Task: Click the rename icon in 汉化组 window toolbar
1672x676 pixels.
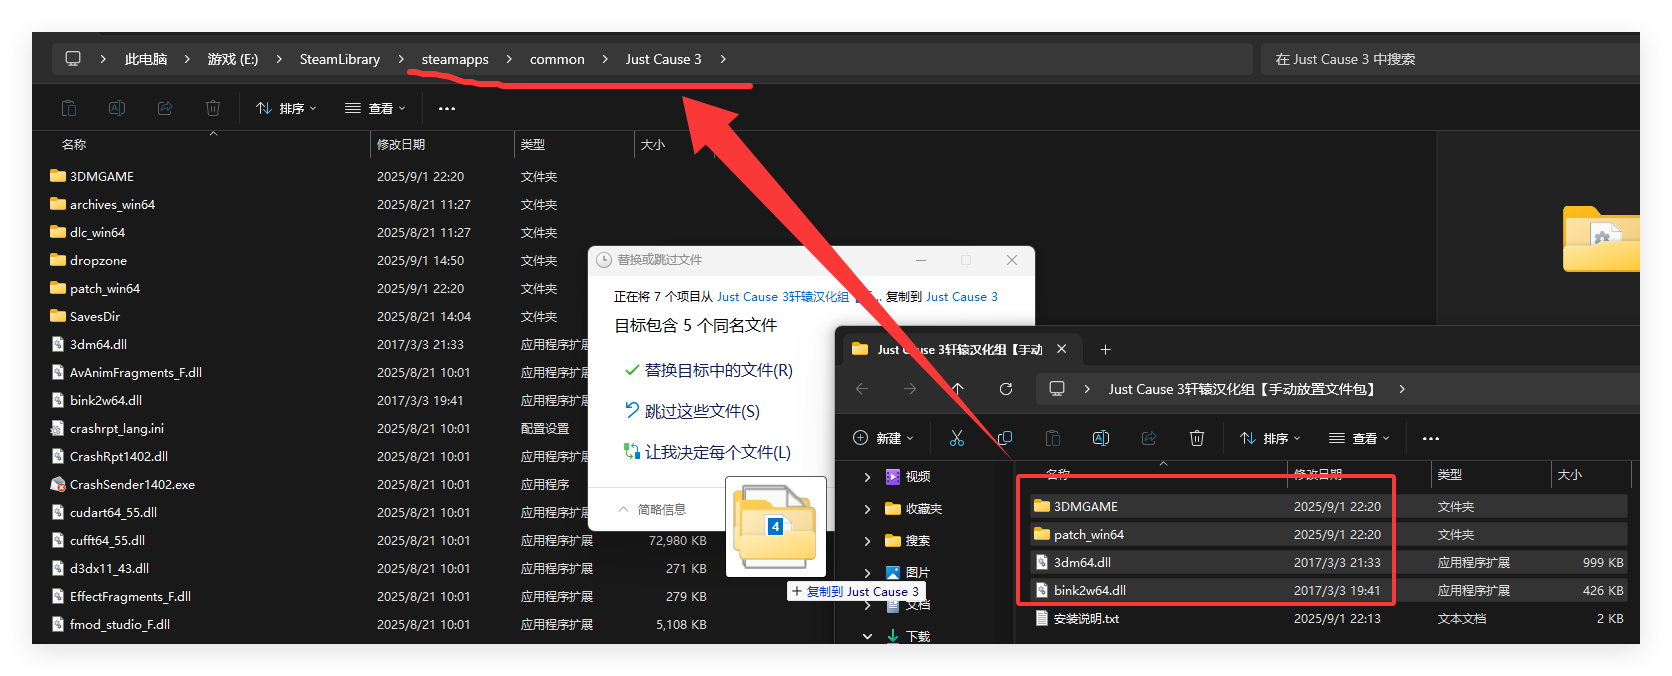Action: (1101, 438)
